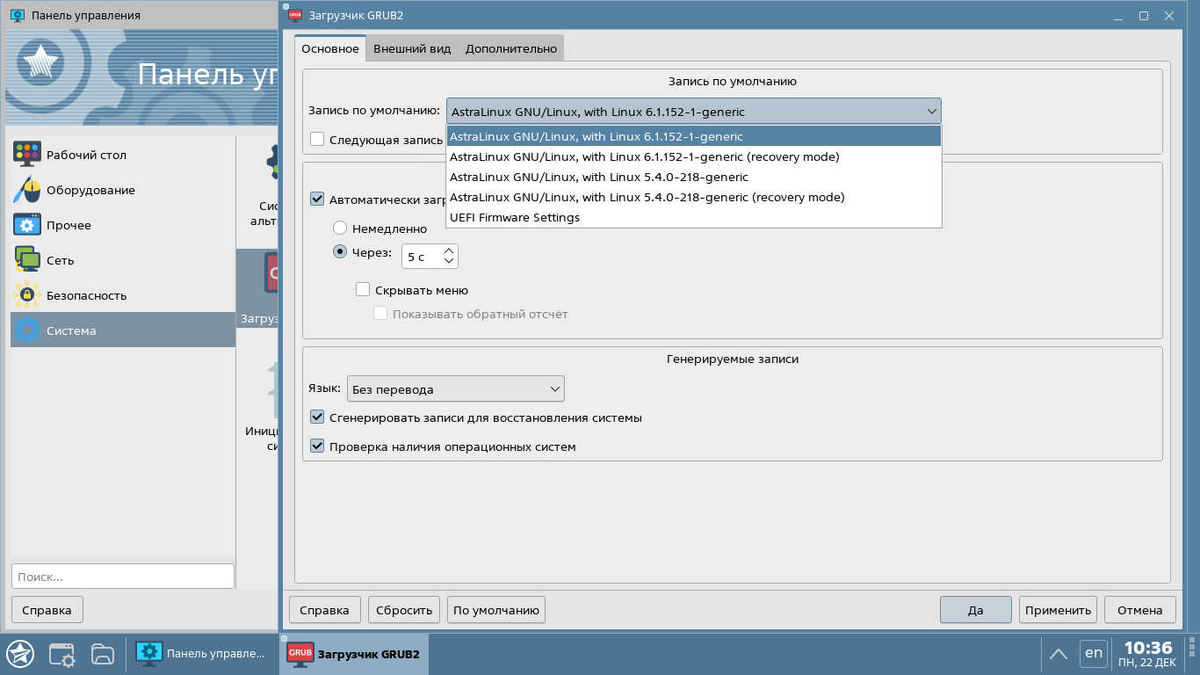Select Безопасность category in Control Panel

[x=123, y=295]
